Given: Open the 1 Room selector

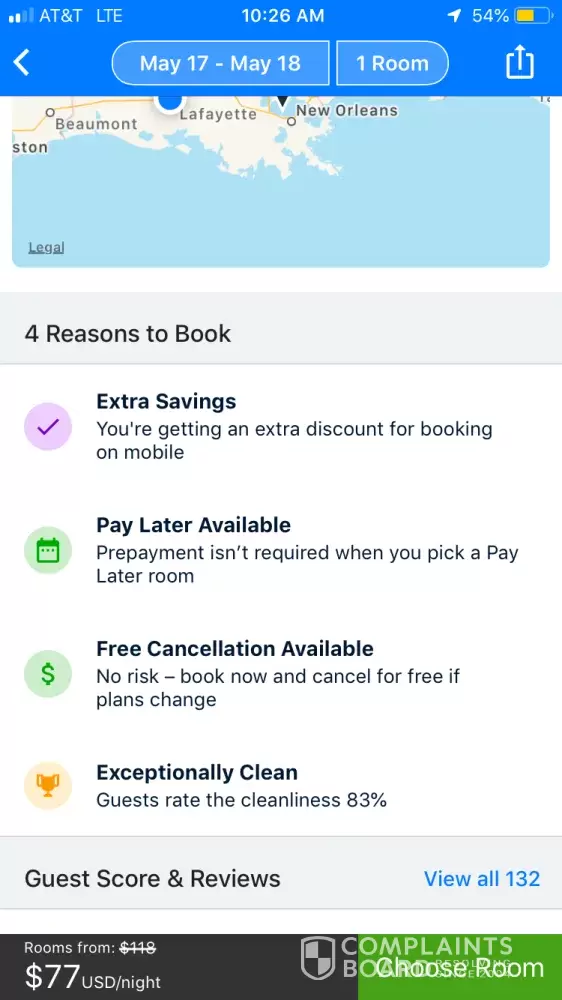Looking at the screenshot, I should point(392,63).
